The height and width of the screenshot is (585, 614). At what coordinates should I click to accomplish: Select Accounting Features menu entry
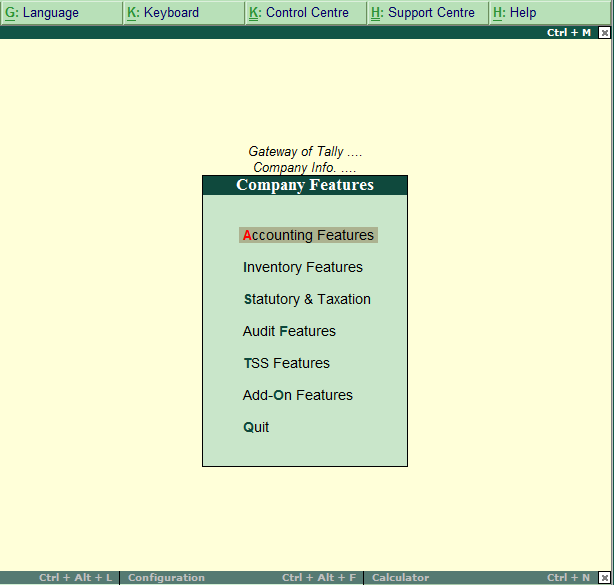[x=308, y=235]
